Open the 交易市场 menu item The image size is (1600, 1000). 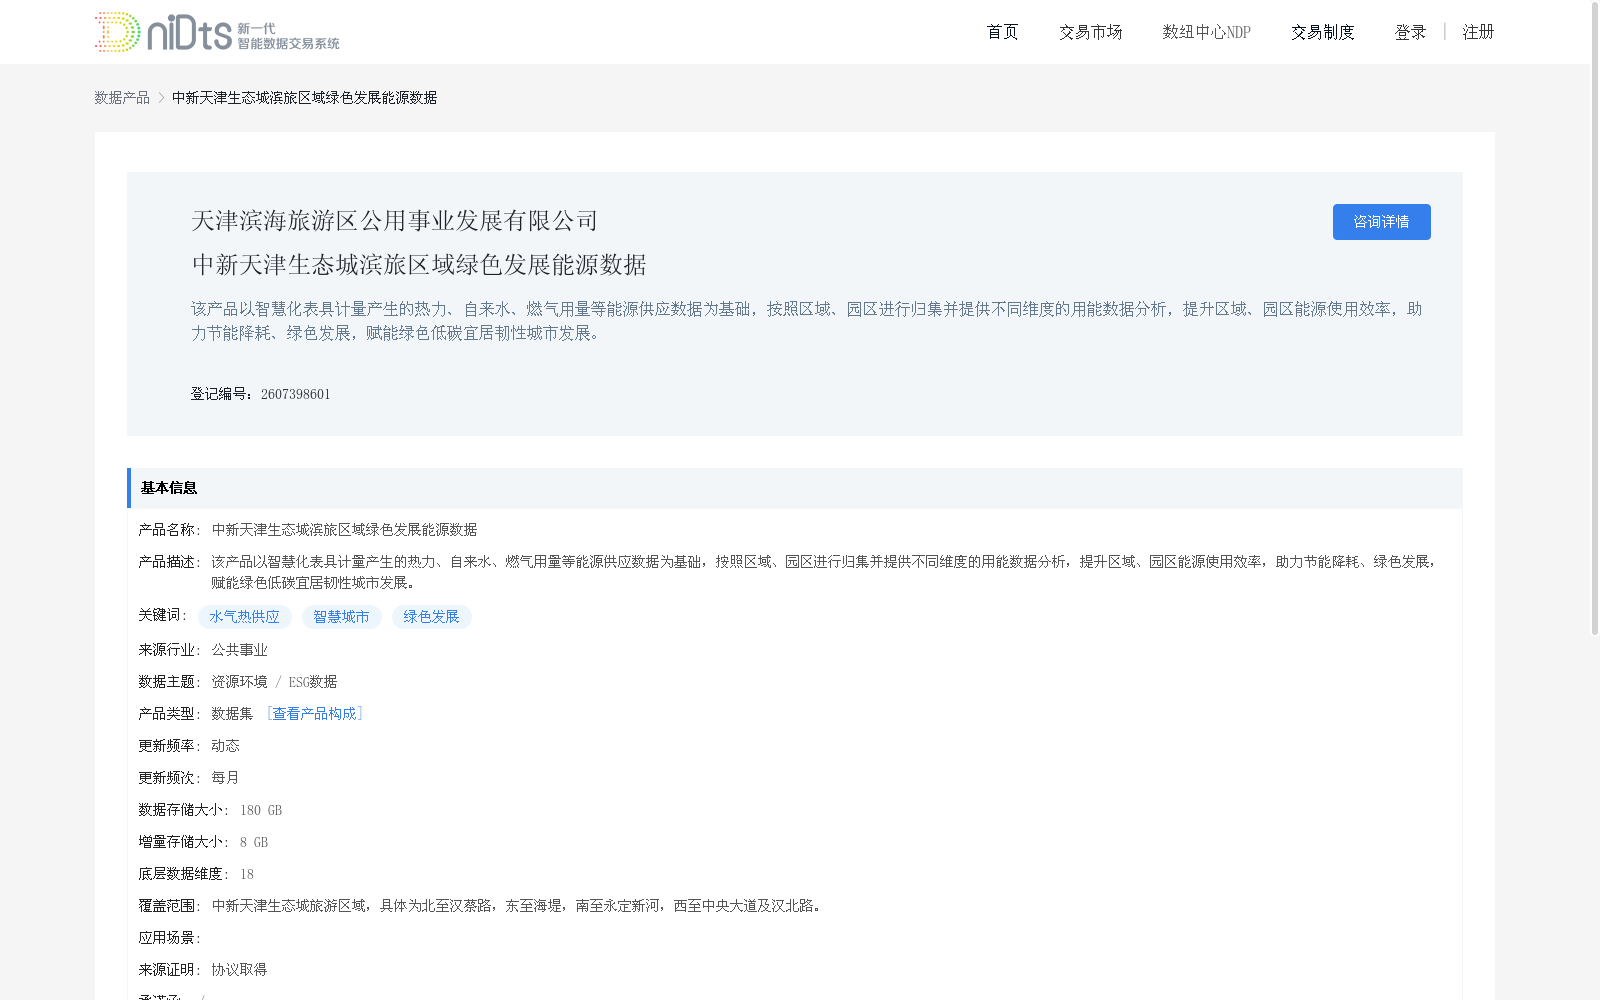(x=1090, y=32)
